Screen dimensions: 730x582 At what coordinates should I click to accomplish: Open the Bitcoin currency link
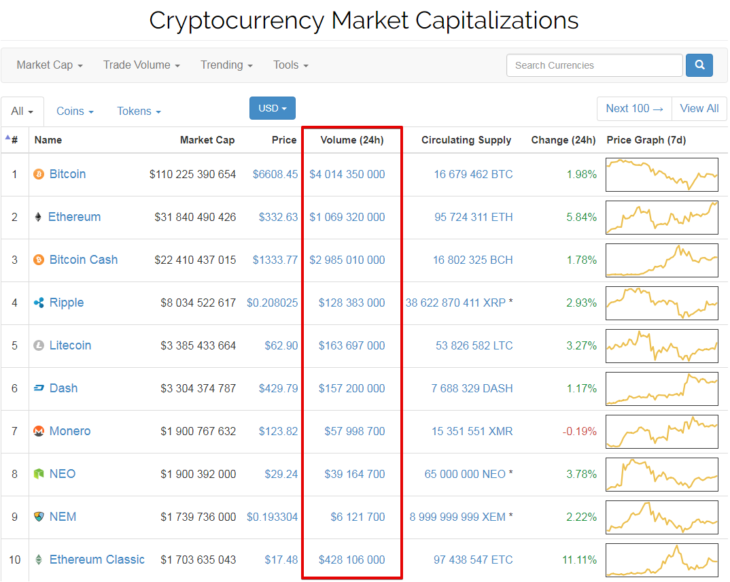(68, 174)
